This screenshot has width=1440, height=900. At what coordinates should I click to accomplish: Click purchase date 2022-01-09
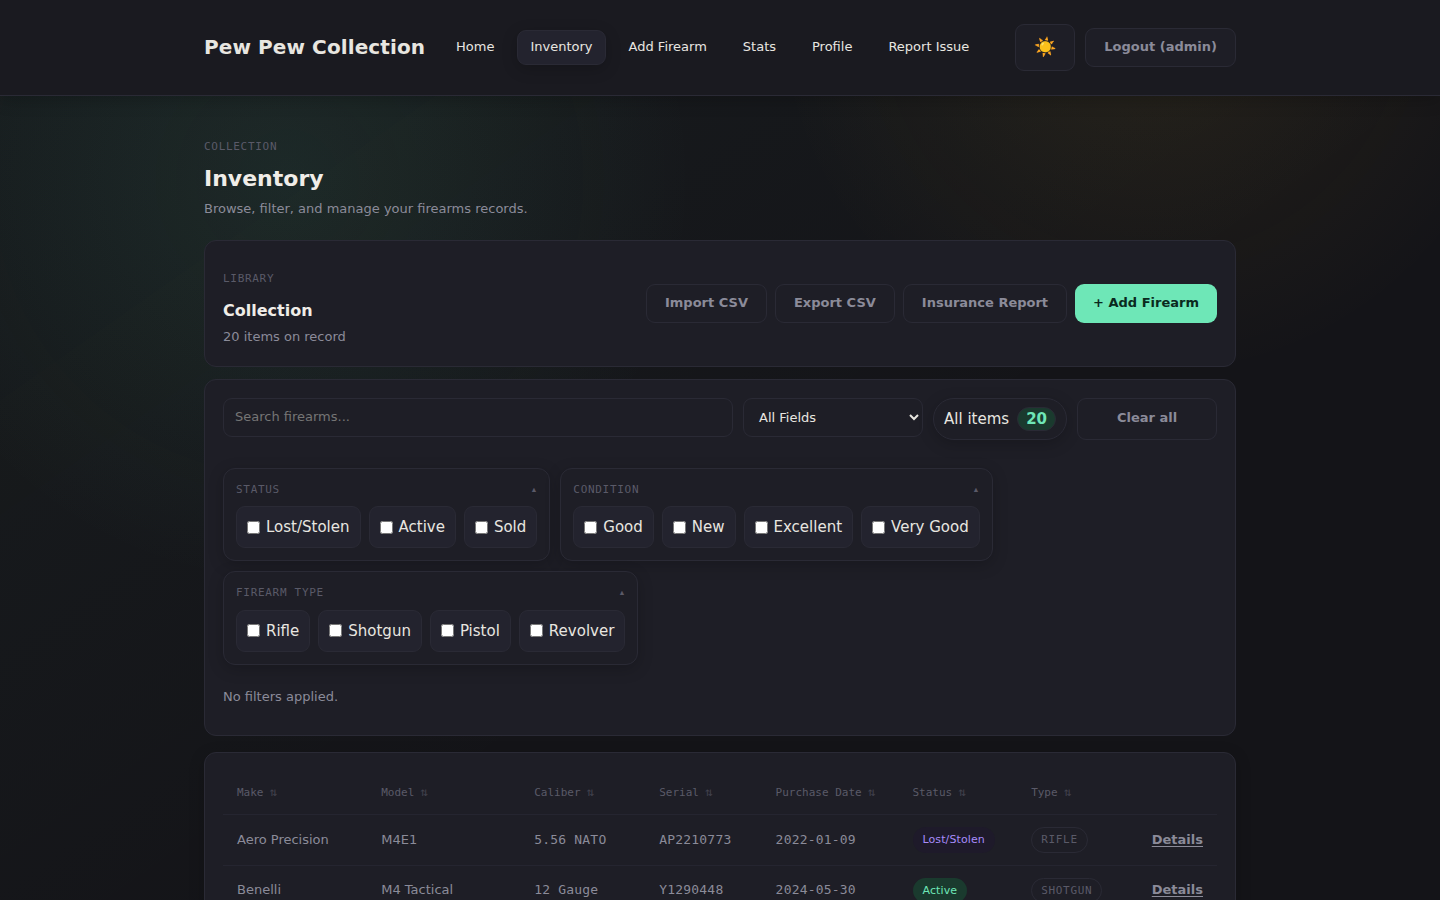[x=815, y=840]
